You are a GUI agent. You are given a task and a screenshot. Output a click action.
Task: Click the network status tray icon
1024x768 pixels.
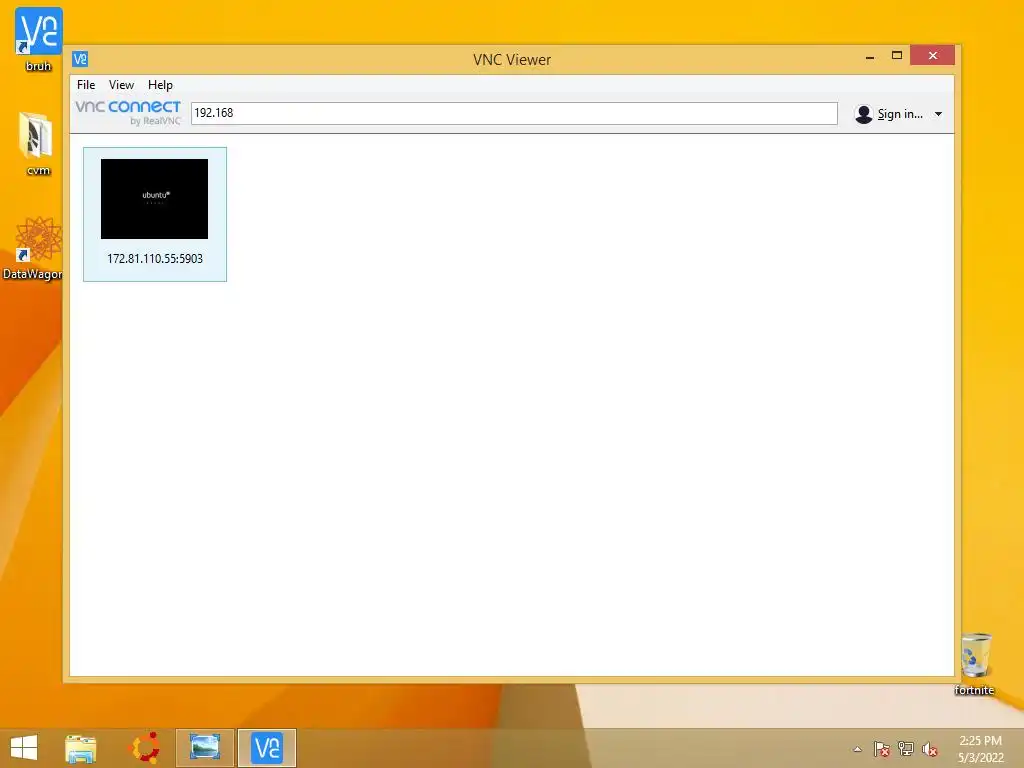coord(906,749)
